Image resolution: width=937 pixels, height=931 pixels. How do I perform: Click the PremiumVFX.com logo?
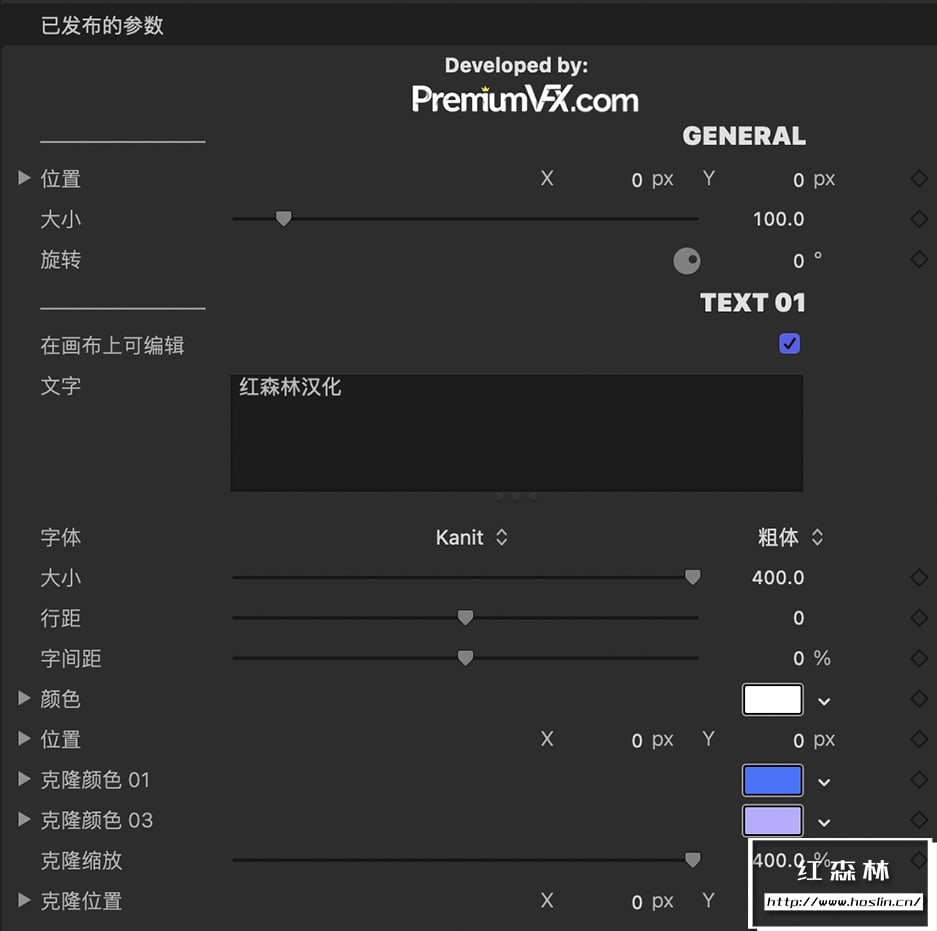pyautogui.click(x=525, y=99)
